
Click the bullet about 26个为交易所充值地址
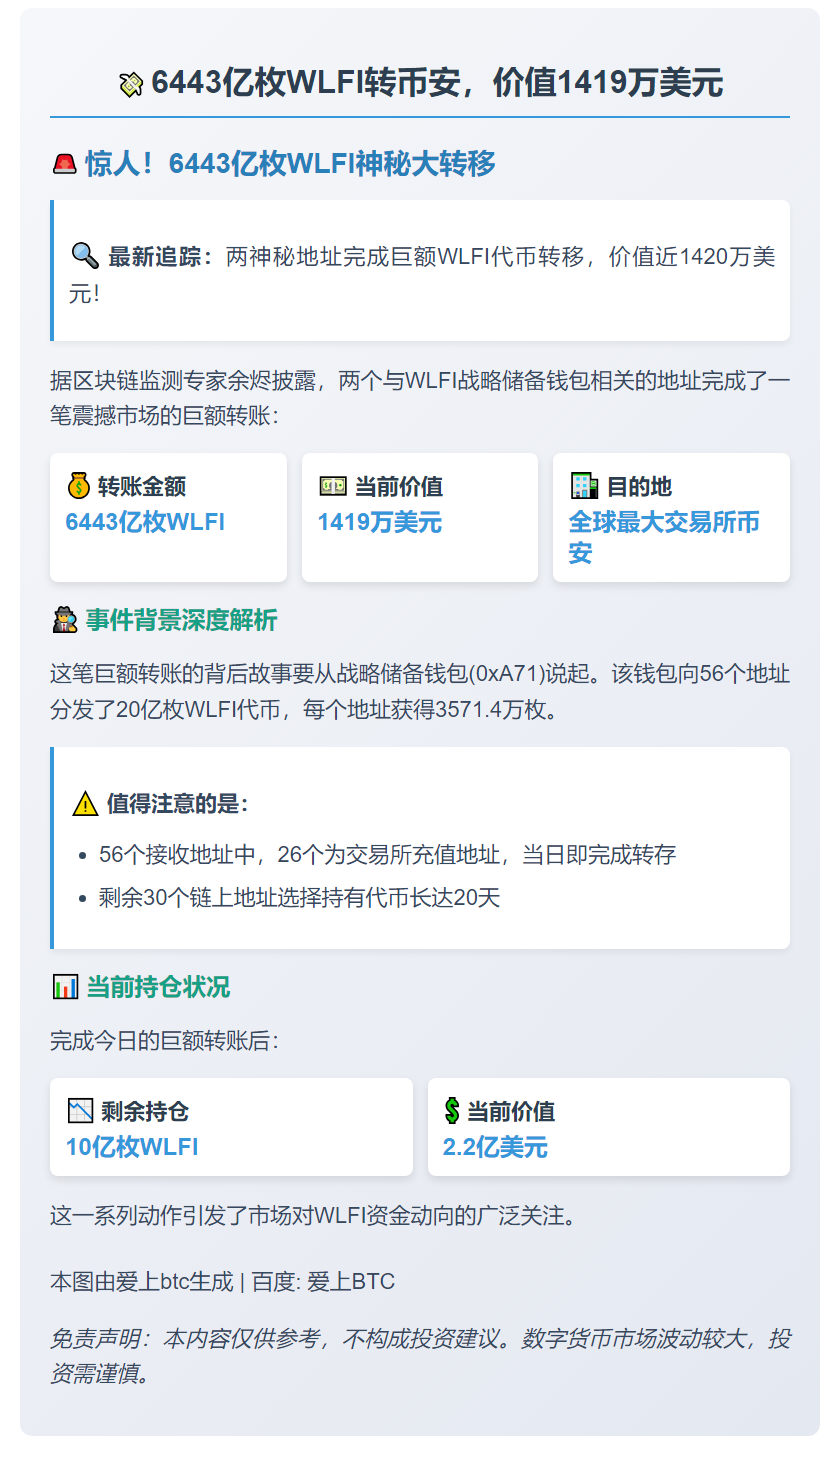388,855
